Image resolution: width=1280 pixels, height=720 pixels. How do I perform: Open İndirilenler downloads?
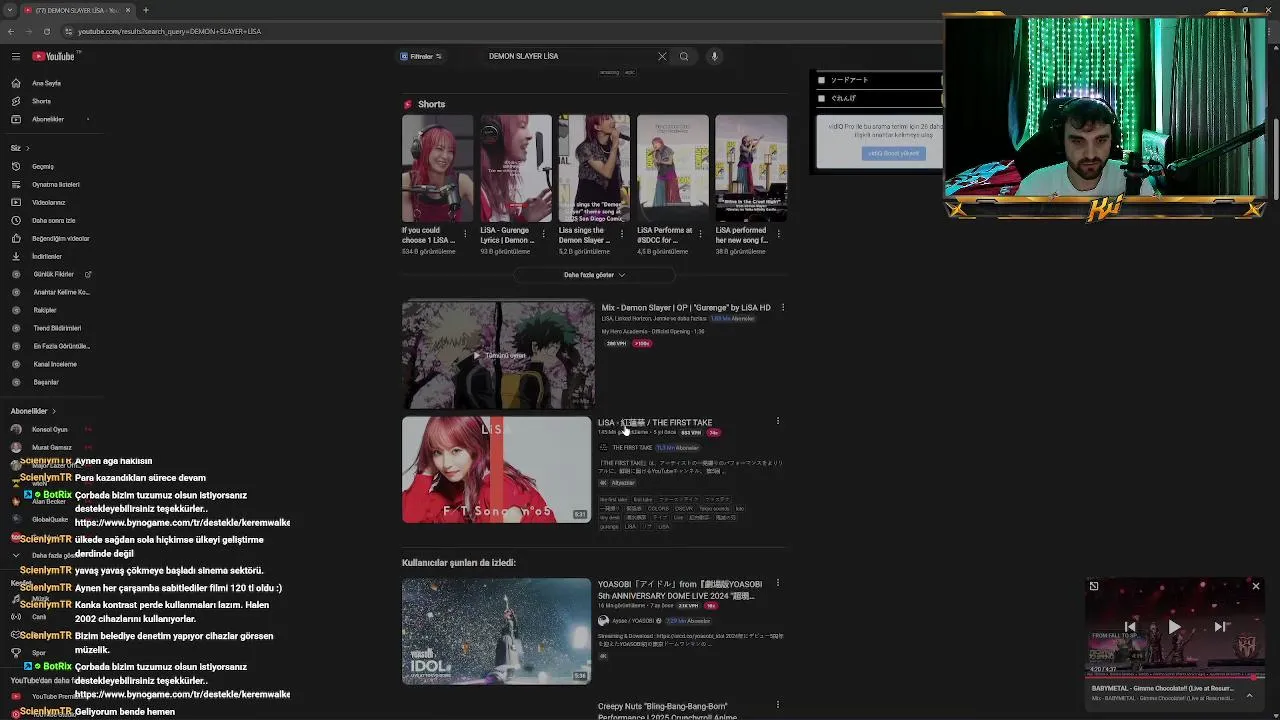click(x=46, y=256)
